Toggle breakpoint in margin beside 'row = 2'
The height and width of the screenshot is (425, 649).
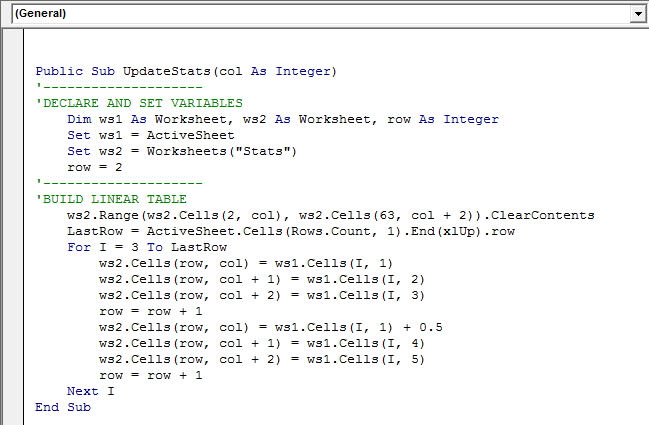point(12,167)
